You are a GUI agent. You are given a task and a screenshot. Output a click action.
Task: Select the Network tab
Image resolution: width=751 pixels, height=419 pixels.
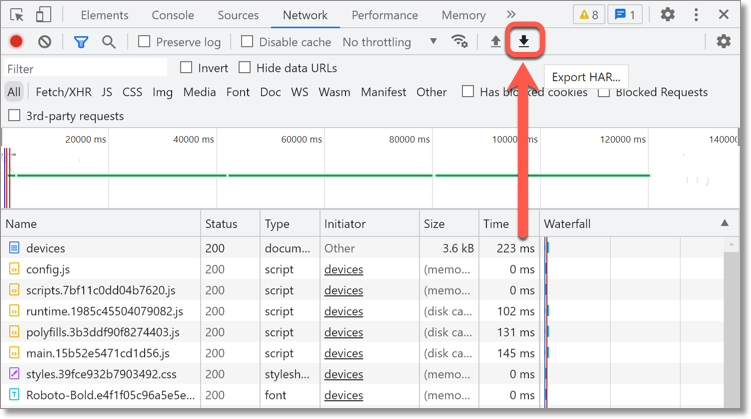305,15
